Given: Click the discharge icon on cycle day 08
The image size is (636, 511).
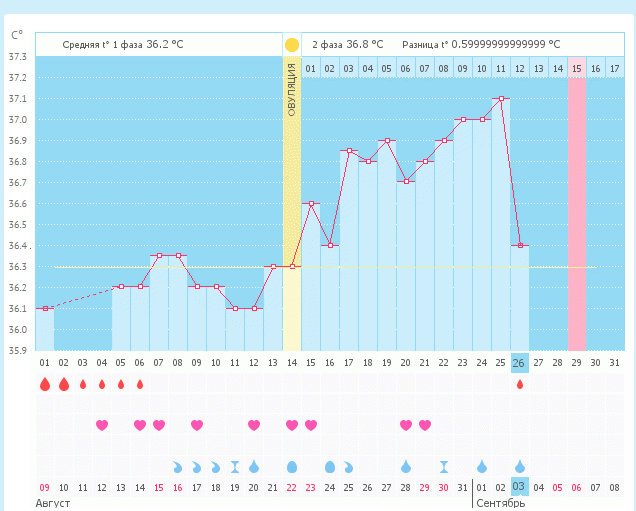Looking at the screenshot, I should [x=178, y=466].
